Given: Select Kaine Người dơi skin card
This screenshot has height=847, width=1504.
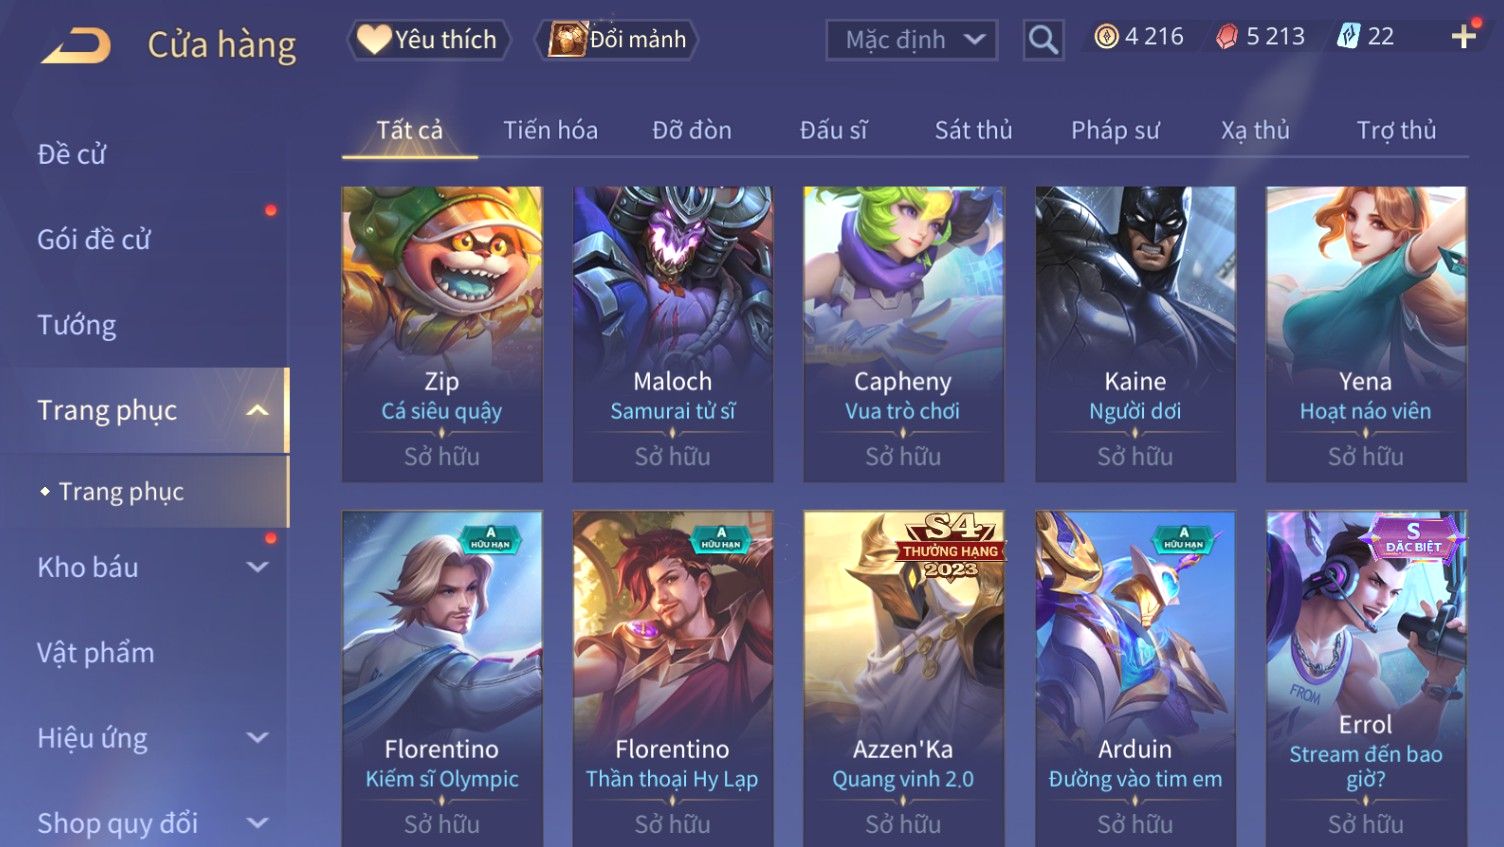Looking at the screenshot, I should click(1135, 334).
